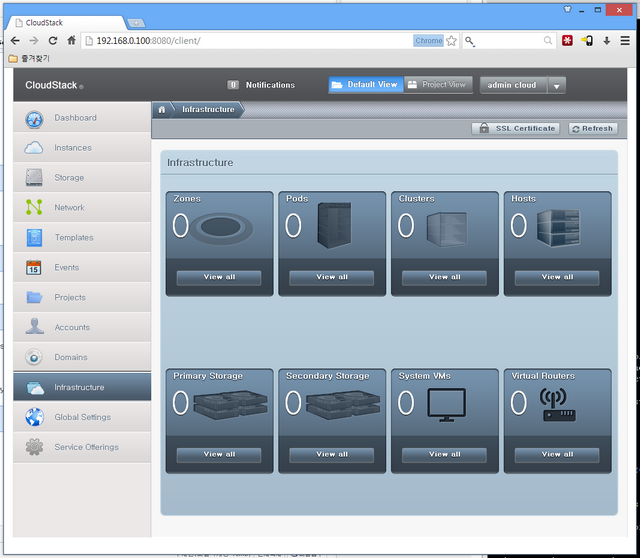Screen dimensions: 640x558
Task: Select the CloudStack browser tab
Action: pos(67,23)
